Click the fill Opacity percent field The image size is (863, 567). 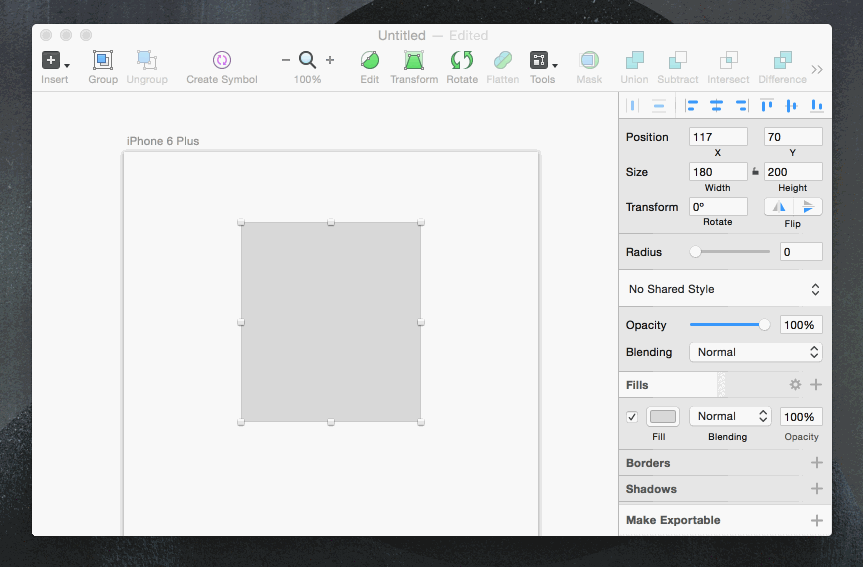point(801,417)
